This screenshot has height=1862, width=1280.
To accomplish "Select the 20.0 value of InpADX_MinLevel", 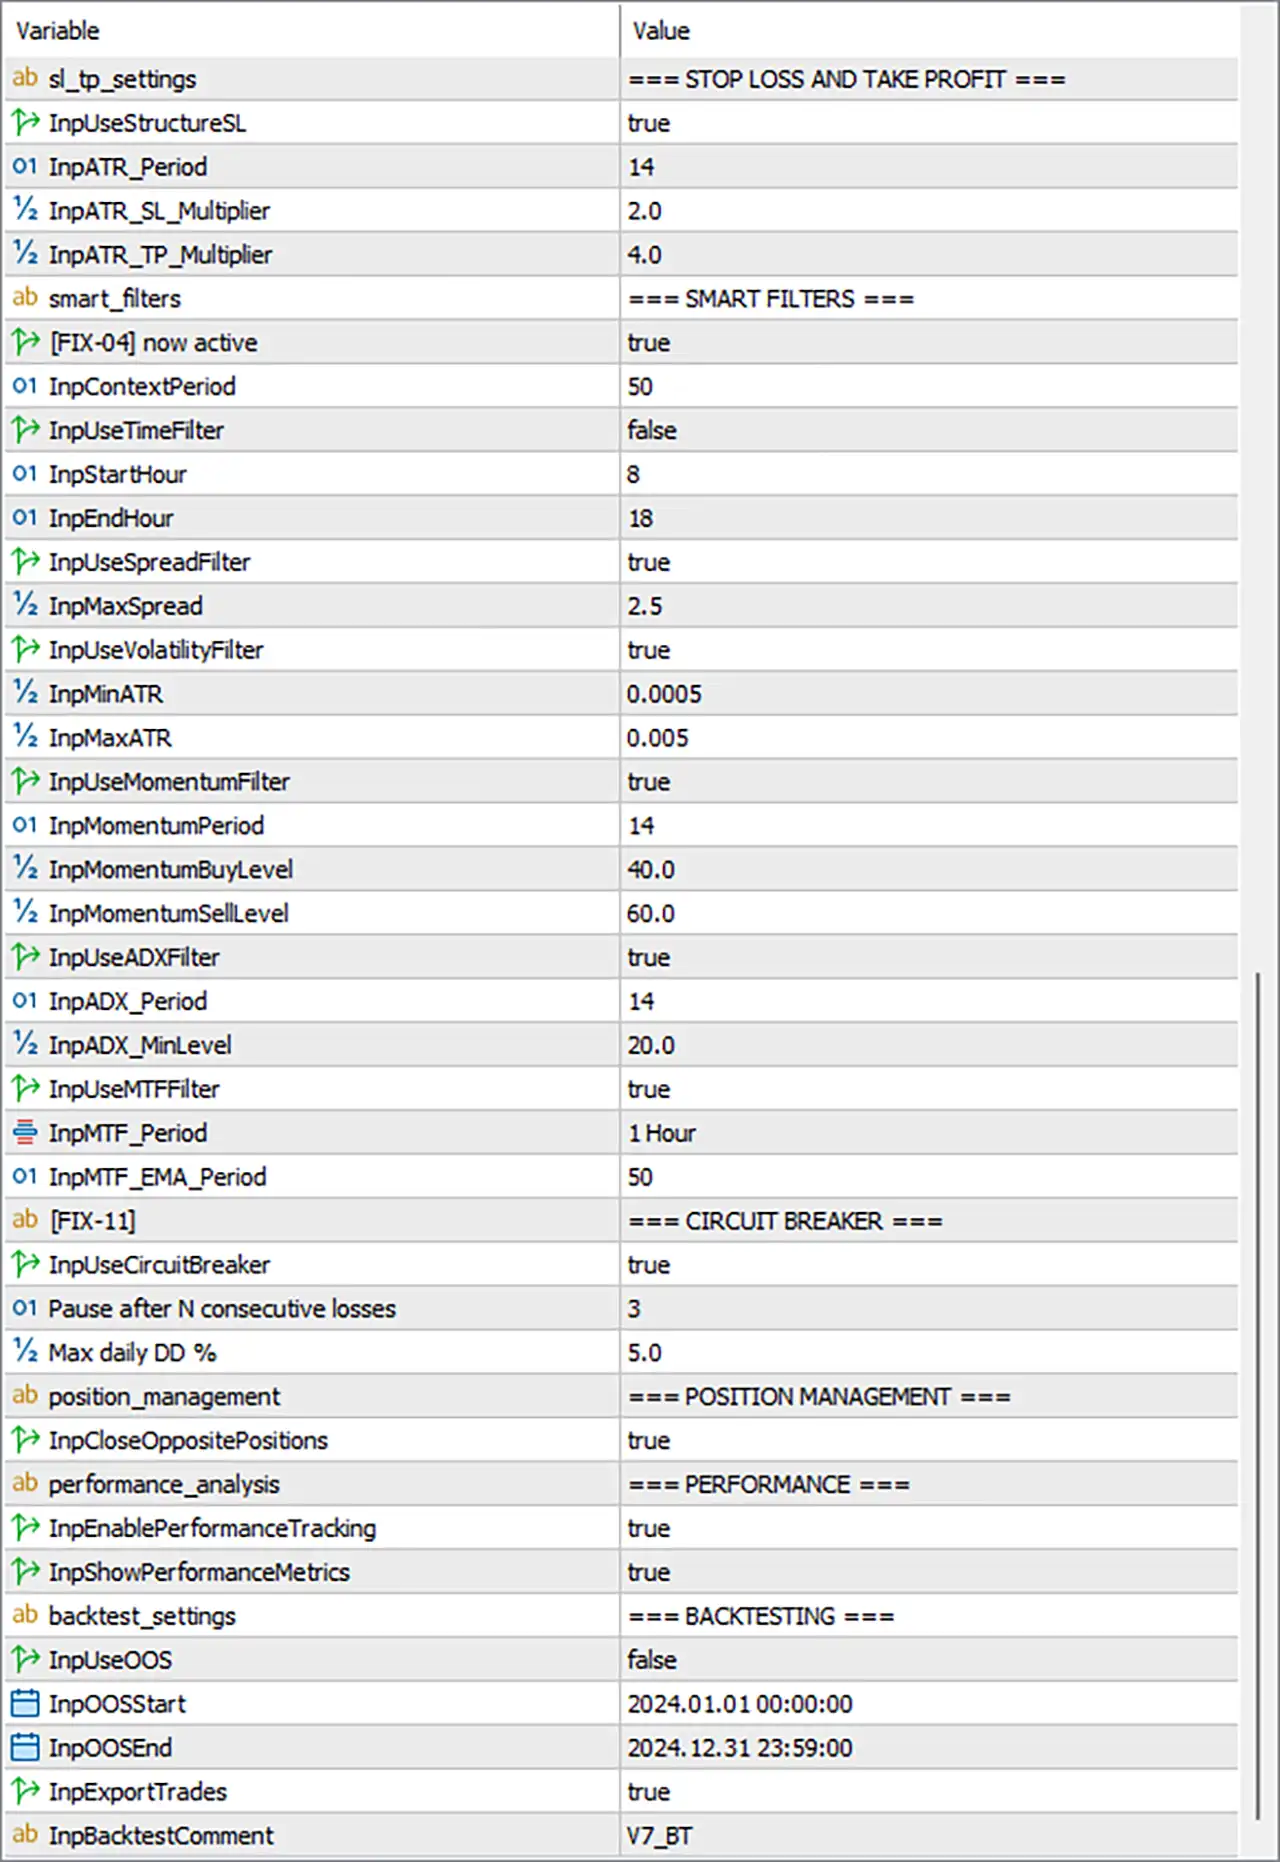I will [x=651, y=1045].
